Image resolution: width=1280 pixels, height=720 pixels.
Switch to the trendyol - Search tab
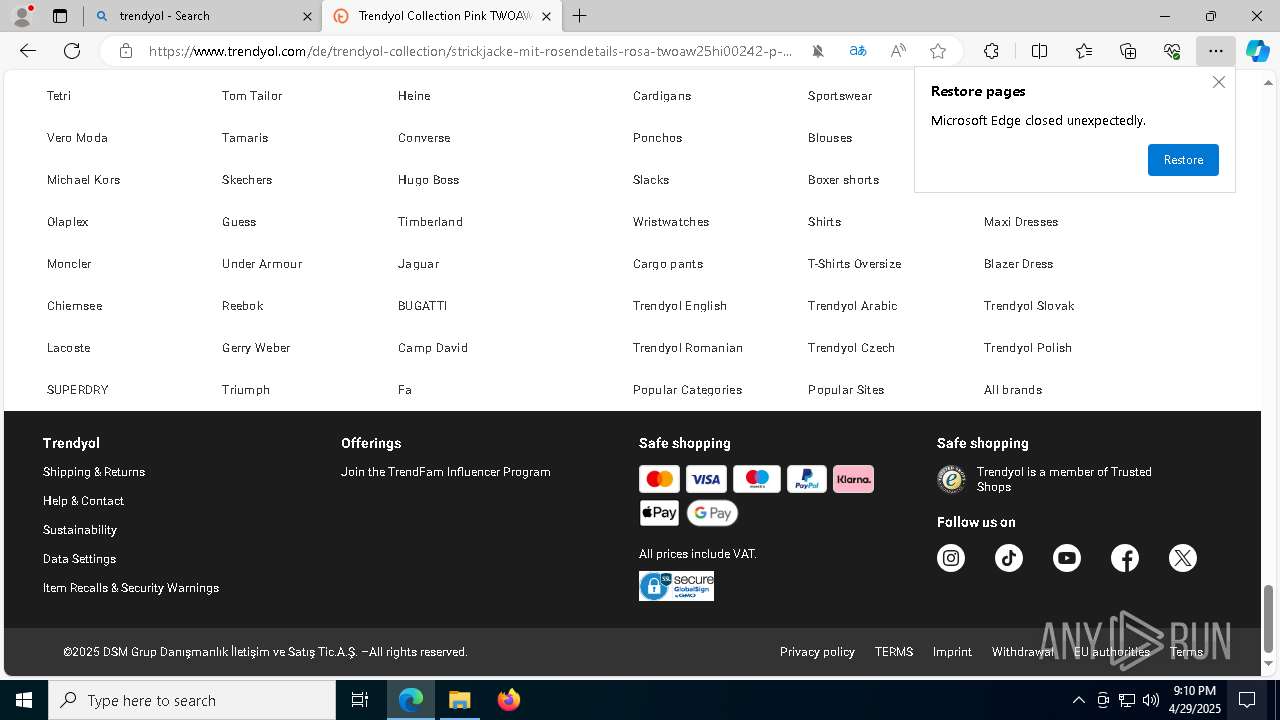tap(201, 16)
